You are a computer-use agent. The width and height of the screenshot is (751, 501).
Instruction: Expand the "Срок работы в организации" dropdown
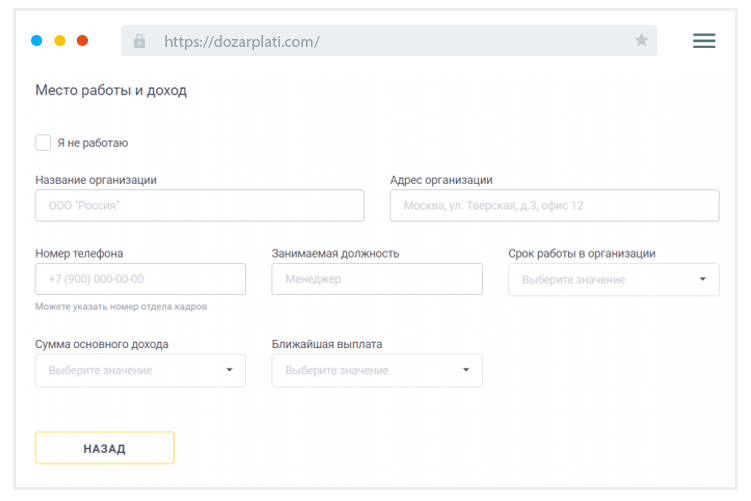(x=613, y=280)
